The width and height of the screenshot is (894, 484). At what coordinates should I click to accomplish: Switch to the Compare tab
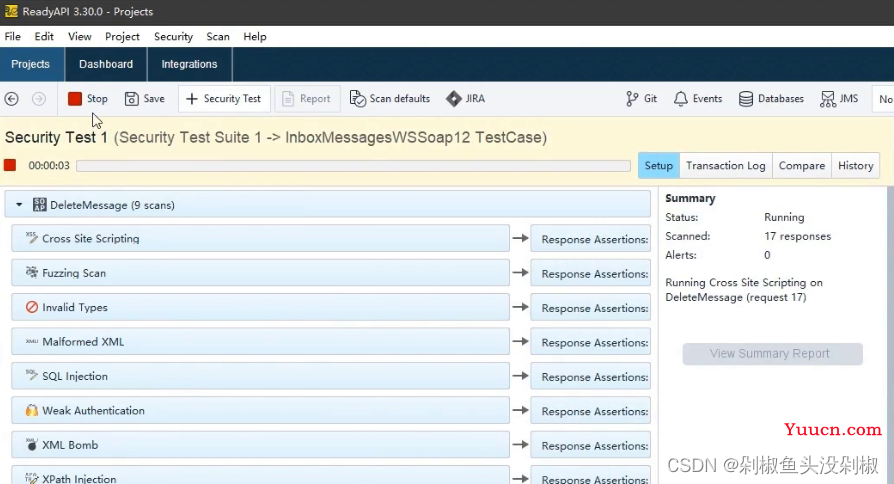802,165
